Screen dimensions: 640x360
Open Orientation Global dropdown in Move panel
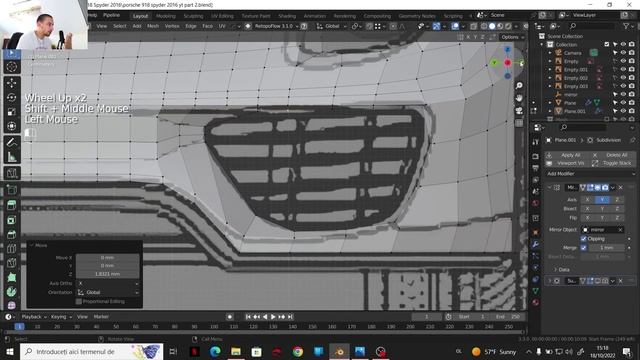[108, 292]
